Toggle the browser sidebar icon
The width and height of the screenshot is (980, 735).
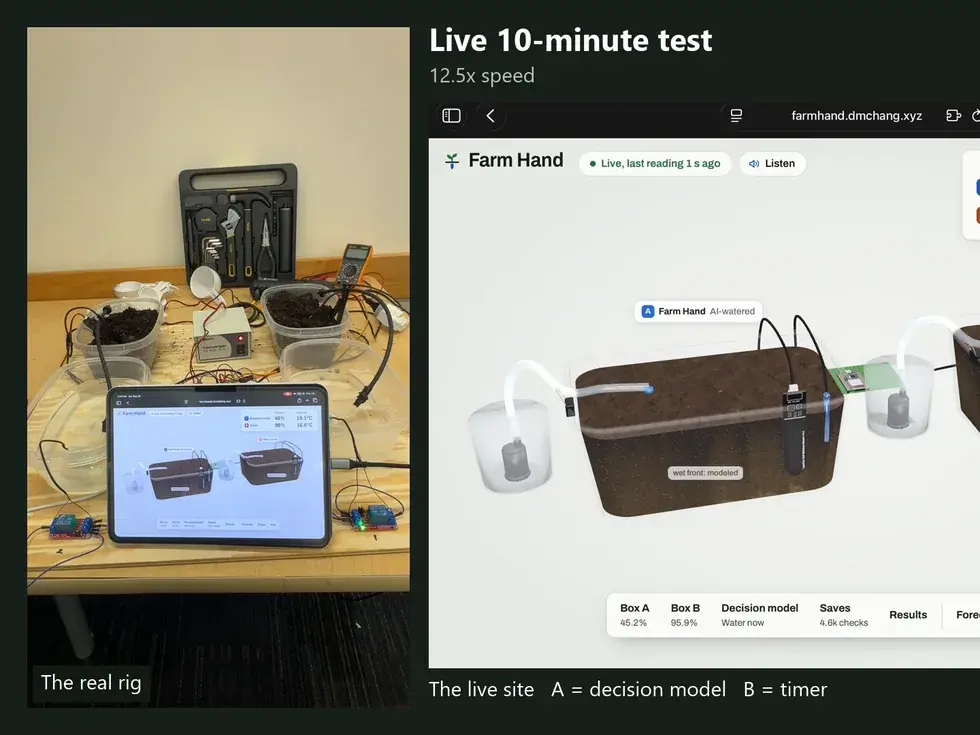click(x=451, y=116)
